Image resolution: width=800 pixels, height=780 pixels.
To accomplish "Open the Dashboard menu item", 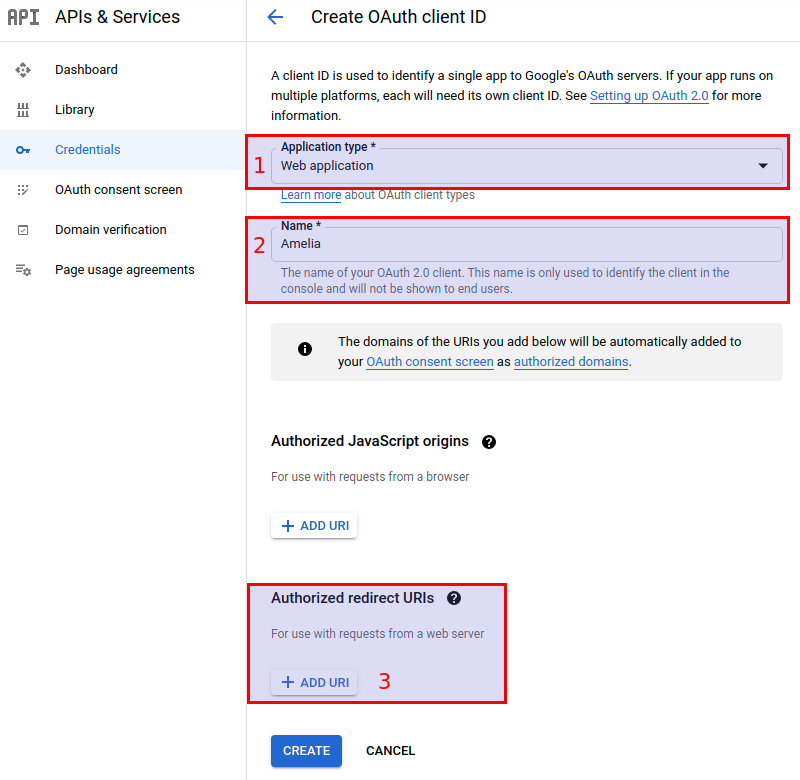I will click(x=86, y=69).
